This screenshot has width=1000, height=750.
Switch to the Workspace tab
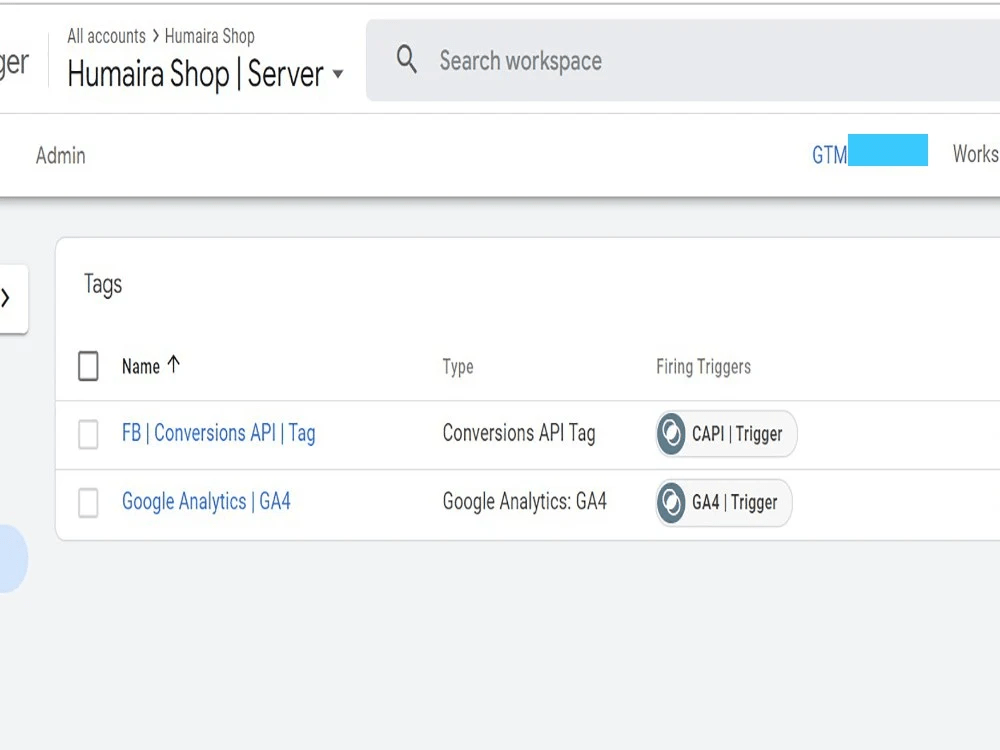[978, 155]
